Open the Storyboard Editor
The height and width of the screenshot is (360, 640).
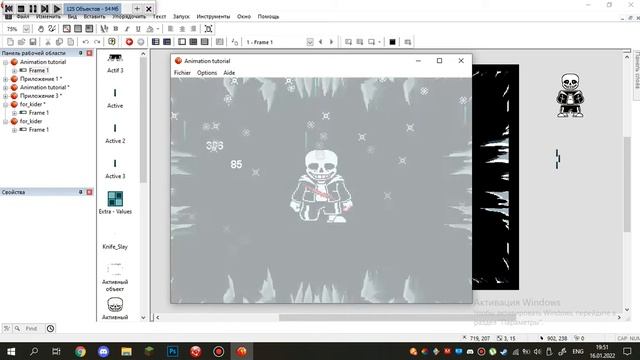[x=156, y=42]
